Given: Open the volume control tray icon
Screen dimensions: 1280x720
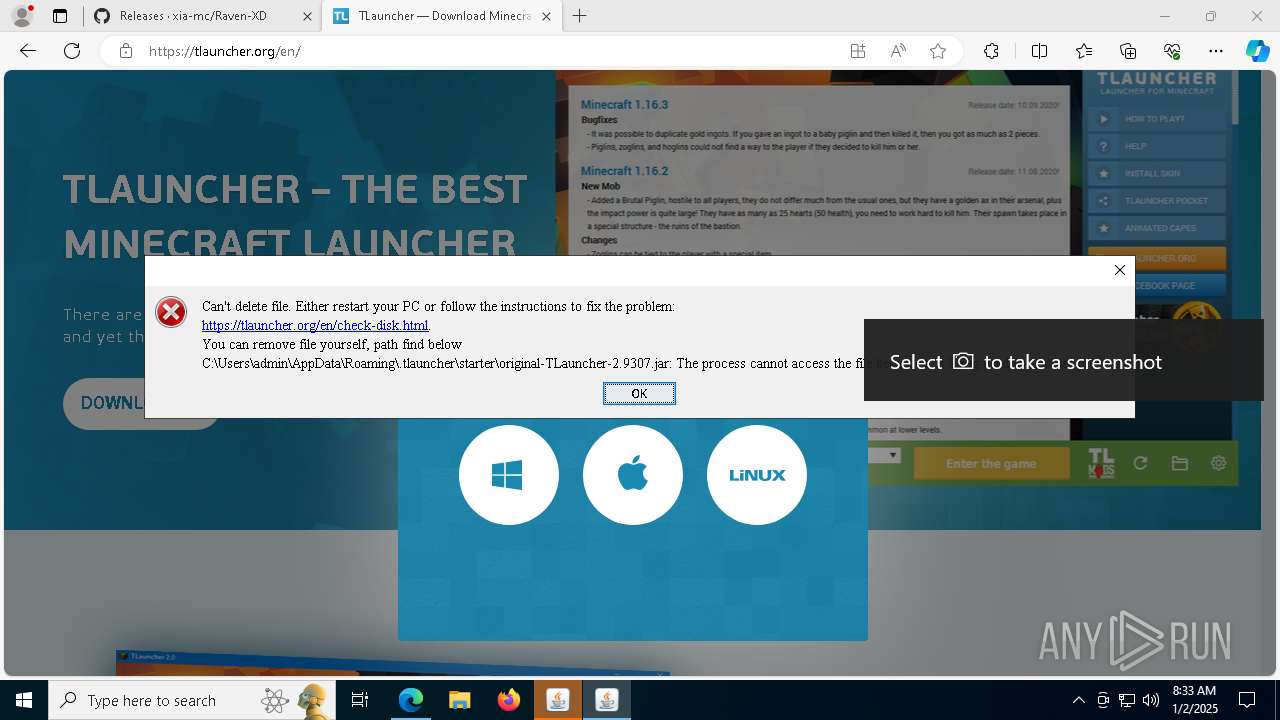Looking at the screenshot, I should [1151, 700].
